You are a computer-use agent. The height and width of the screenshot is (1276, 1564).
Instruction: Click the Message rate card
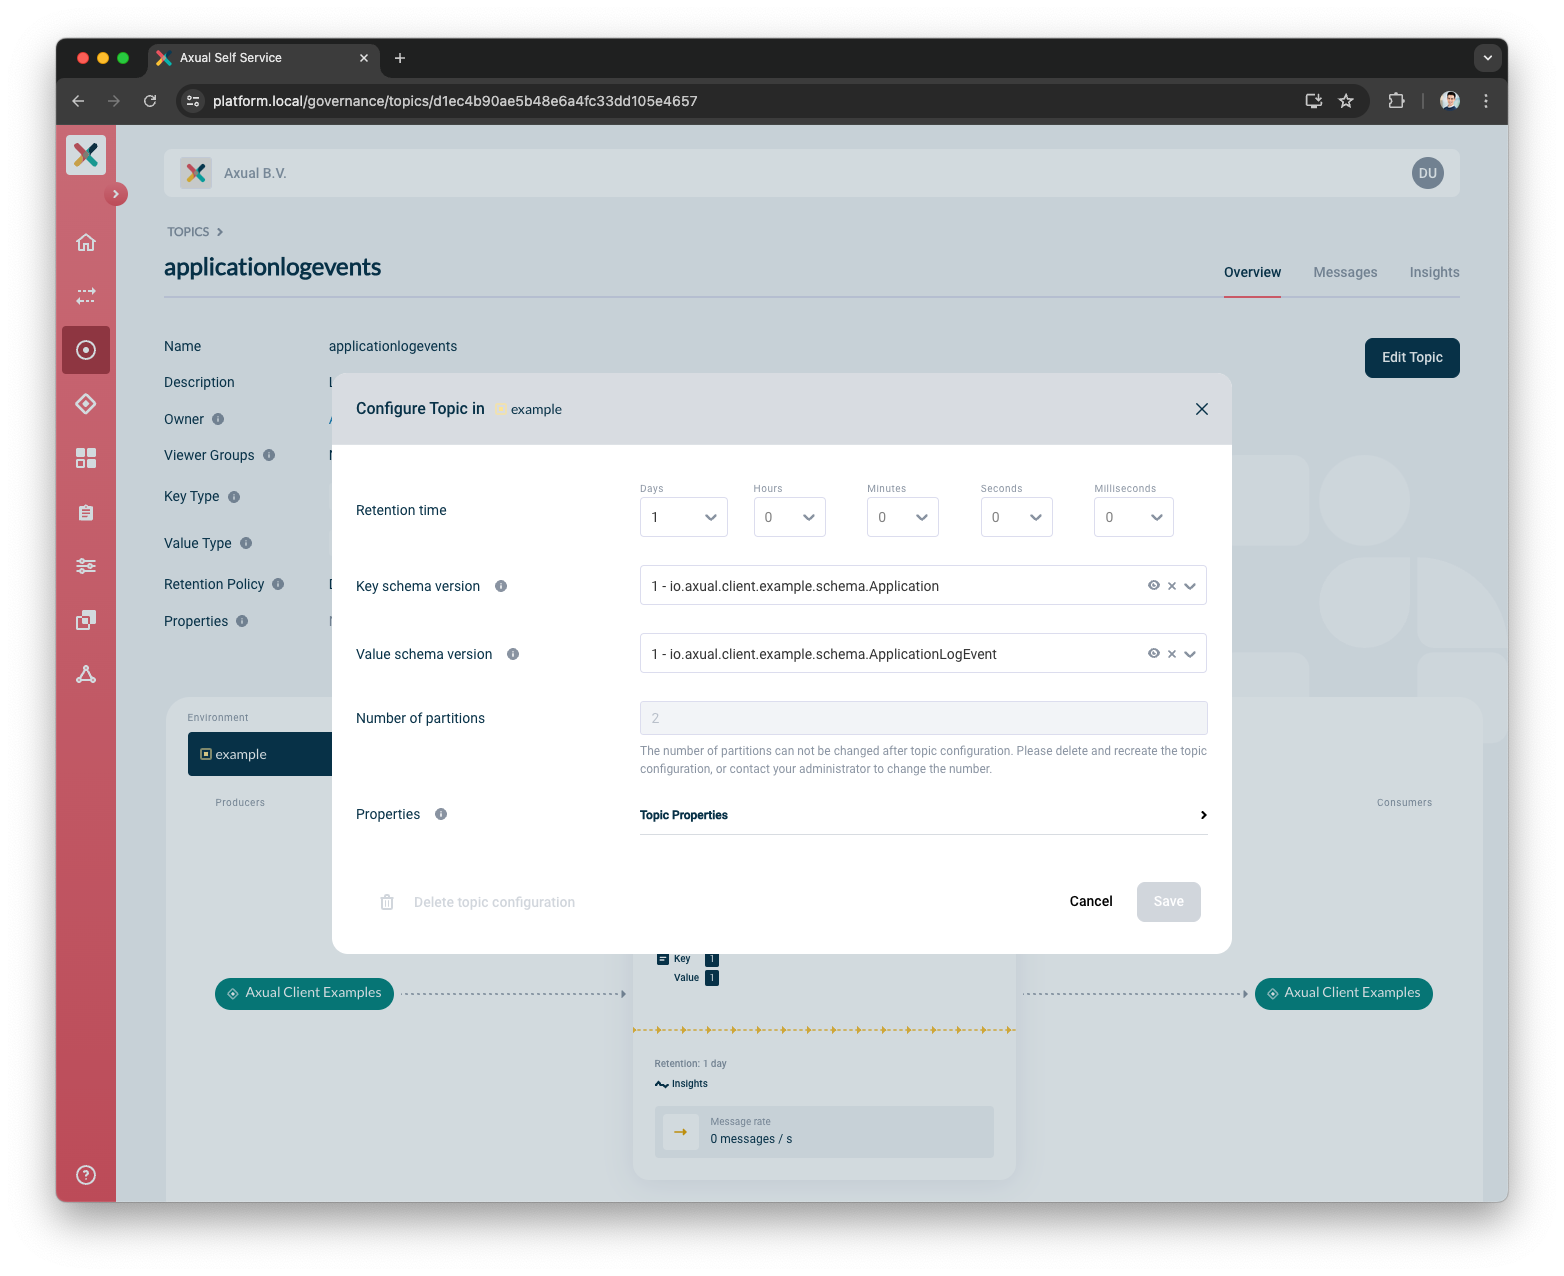tap(824, 1132)
